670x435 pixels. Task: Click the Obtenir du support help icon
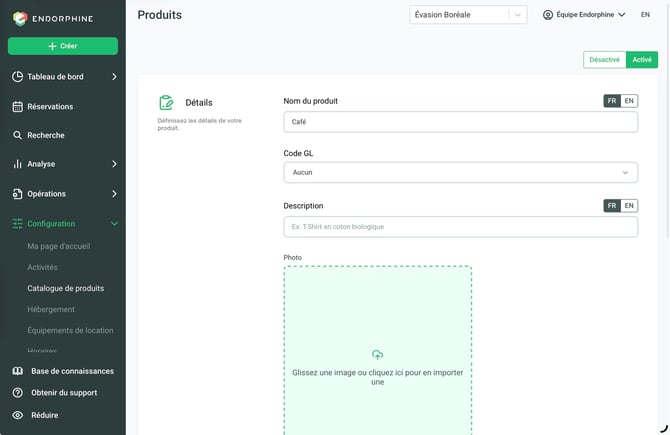[18, 393]
